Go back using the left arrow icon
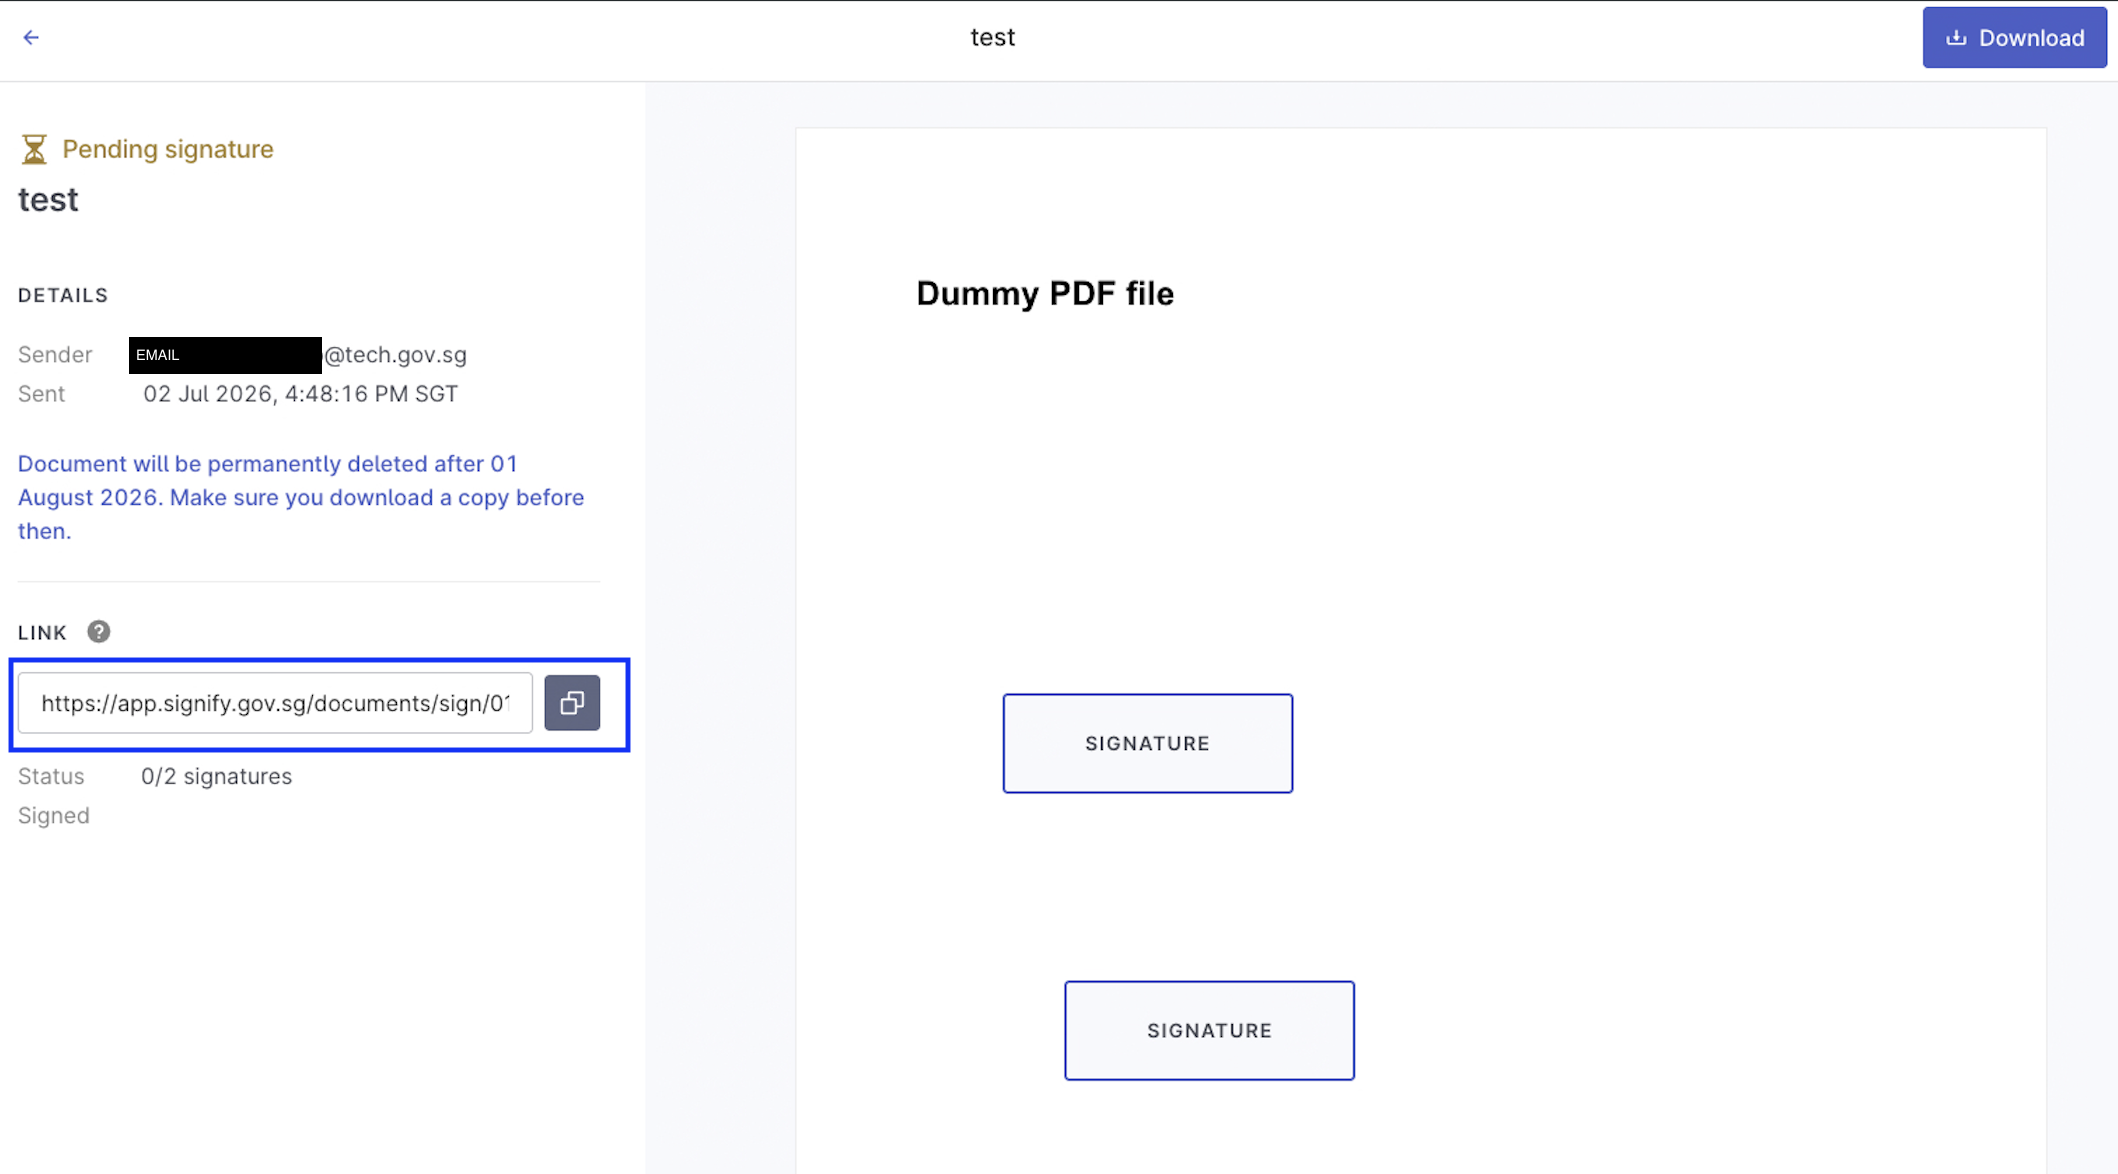2118x1174 pixels. (31, 37)
